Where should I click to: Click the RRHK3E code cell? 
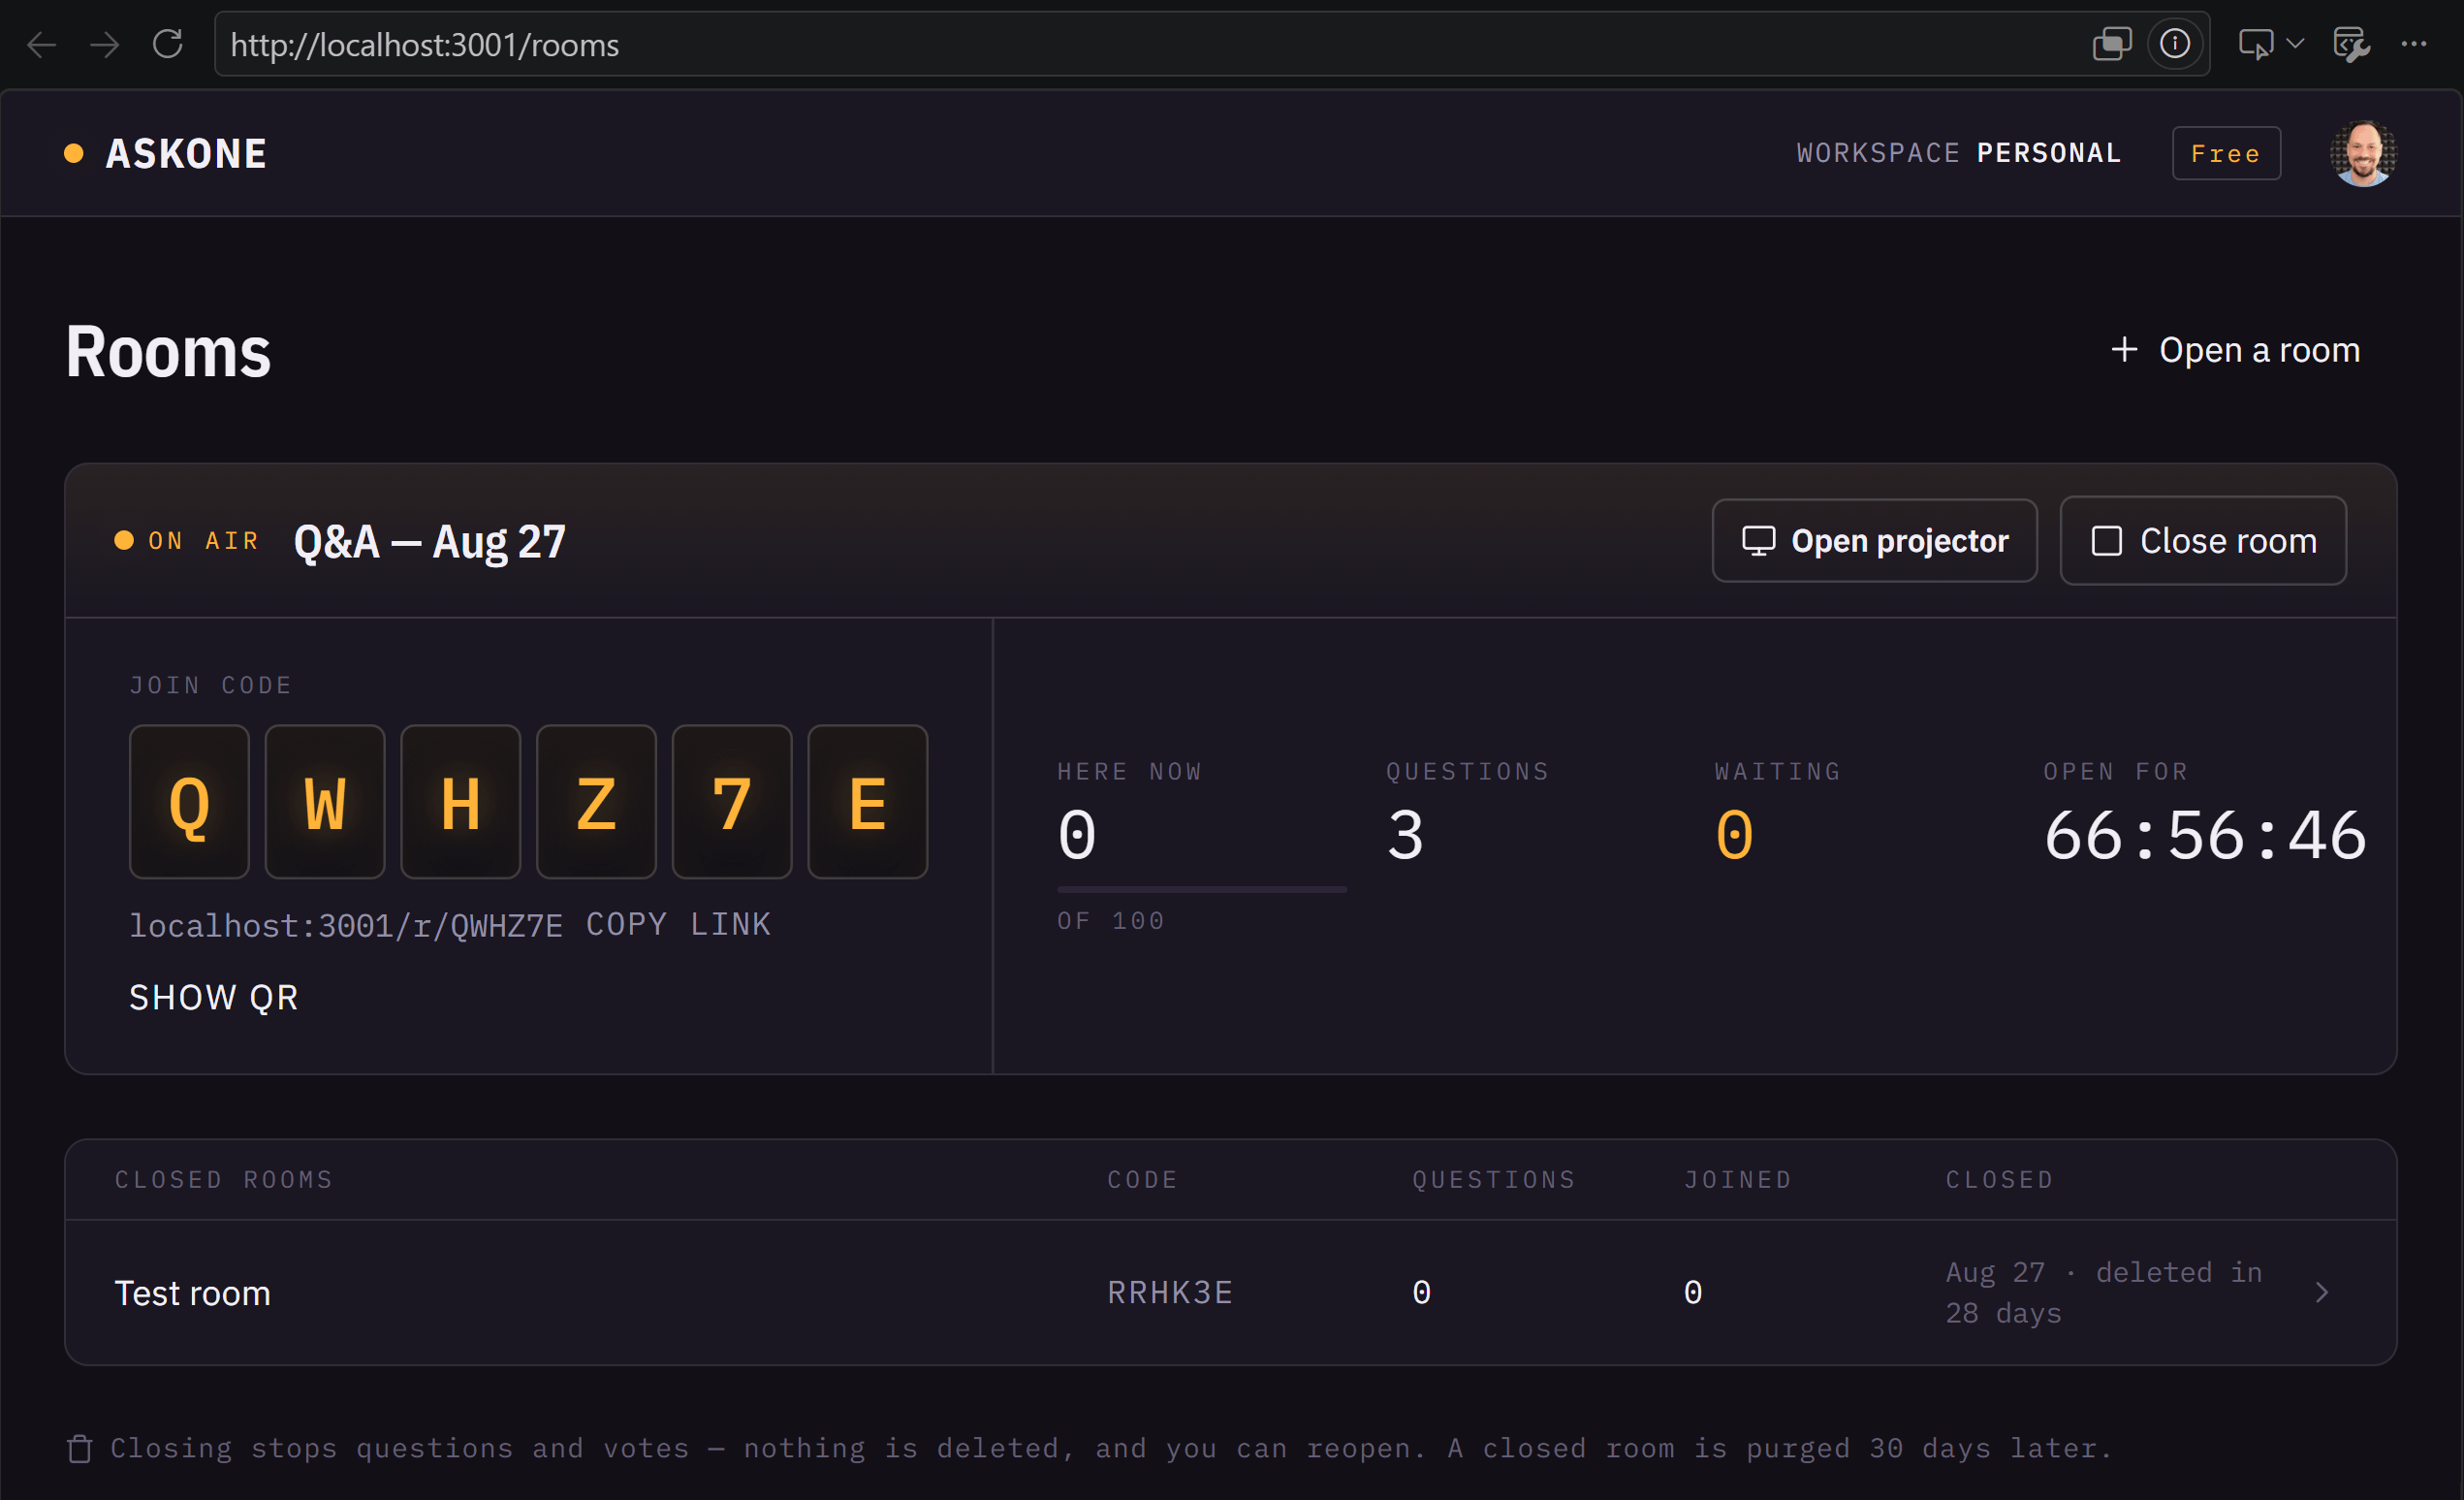tap(1170, 1292)
